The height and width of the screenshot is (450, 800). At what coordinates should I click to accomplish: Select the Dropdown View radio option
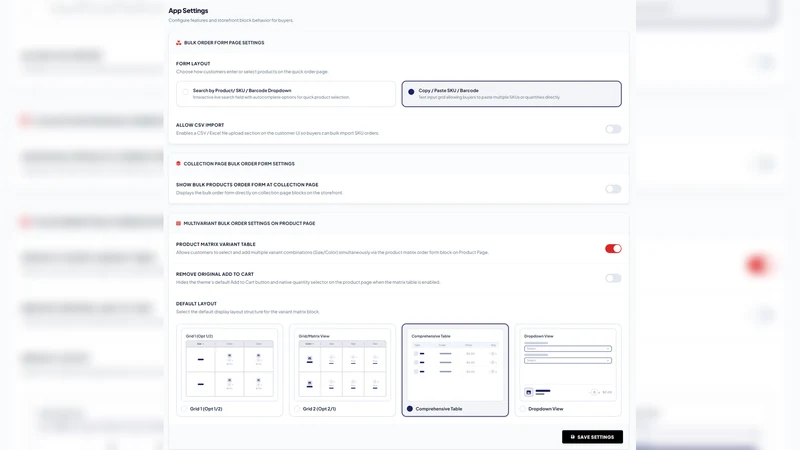pyautogui.click(x=522, y=409)
